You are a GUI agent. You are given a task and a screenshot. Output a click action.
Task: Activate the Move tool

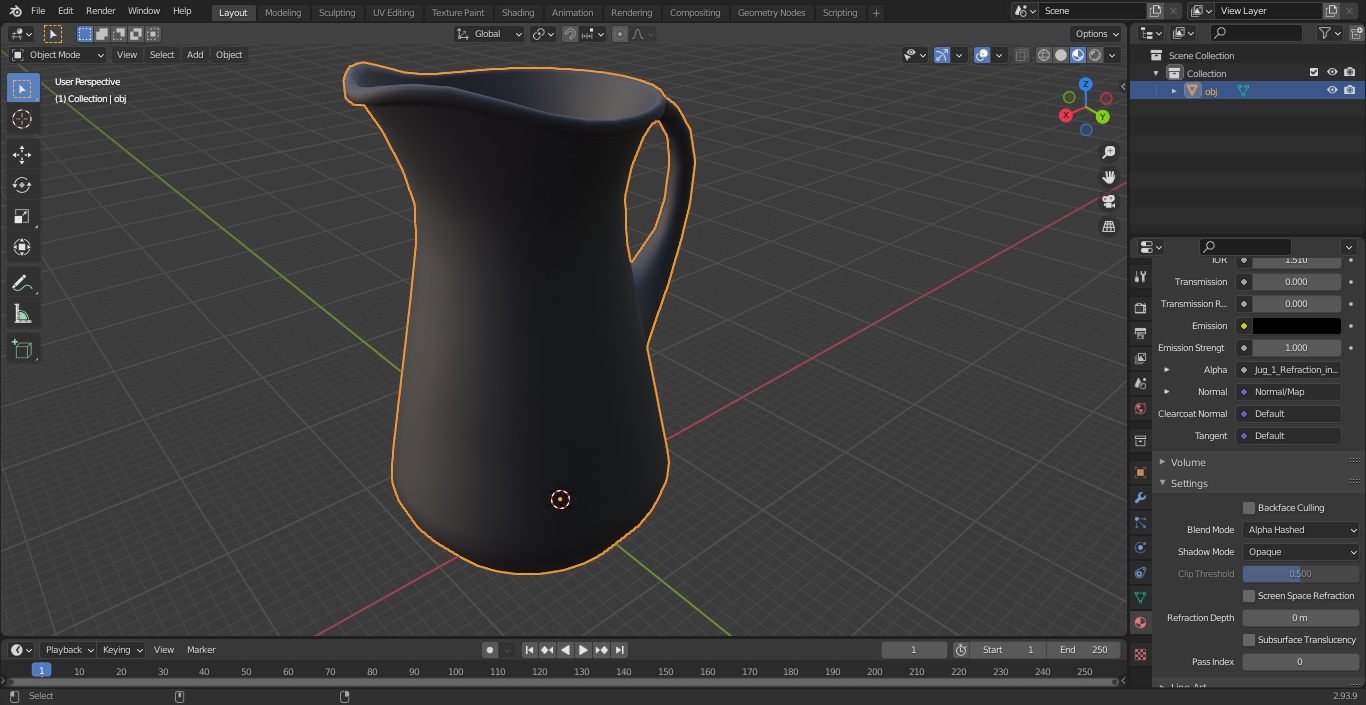point(22,154)
